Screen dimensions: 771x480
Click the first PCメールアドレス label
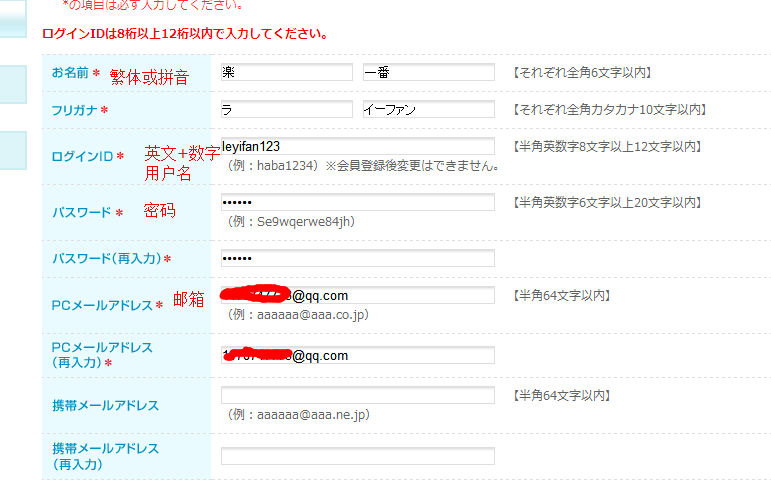[x=101, y=305]
